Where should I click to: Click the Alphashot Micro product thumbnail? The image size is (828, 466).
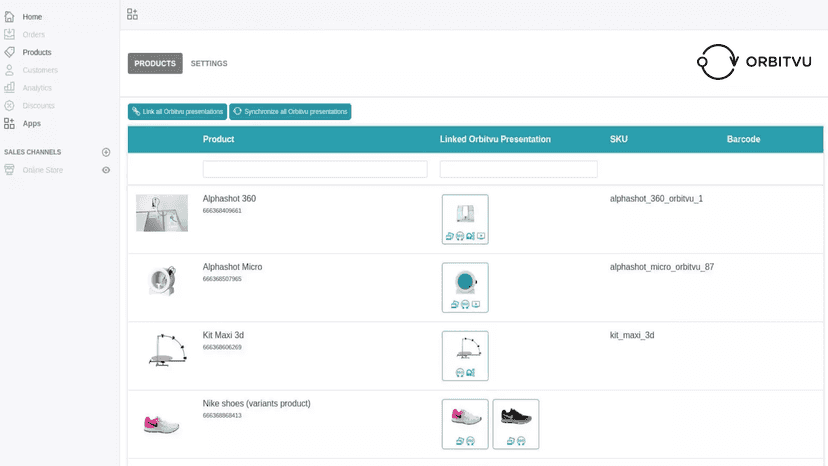pyautogui.click(x=162, y=281)
